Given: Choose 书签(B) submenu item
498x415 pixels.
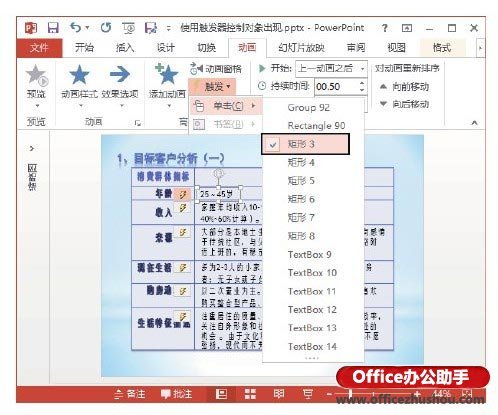Looking at the screenshot, I should pyautogui.click(x=226, y=124).
